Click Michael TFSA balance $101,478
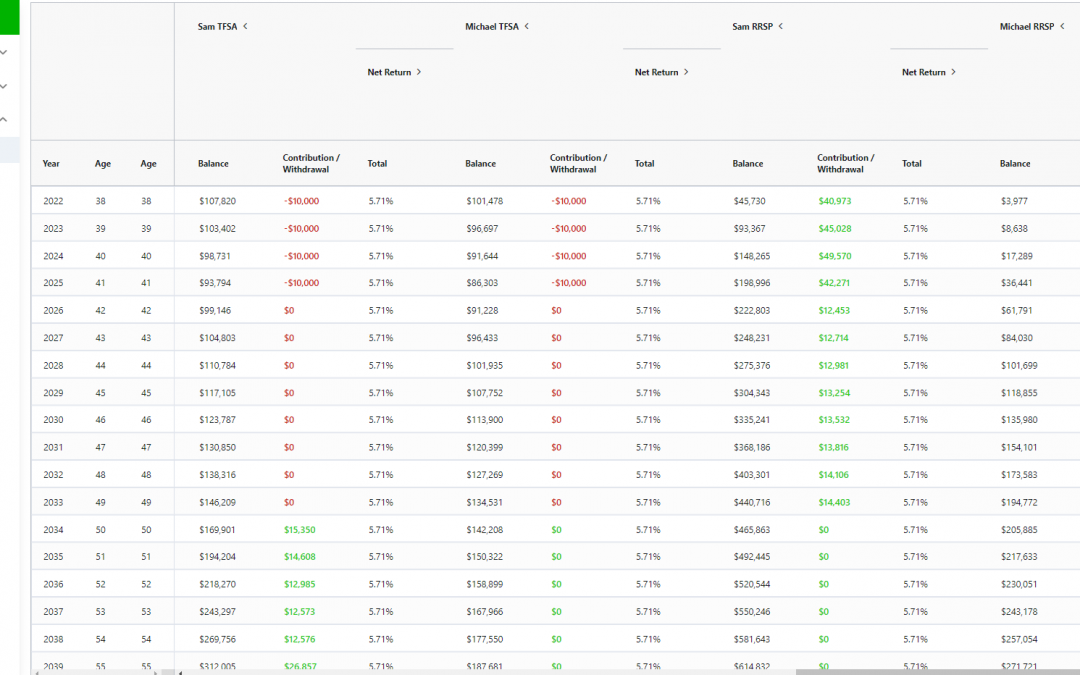The width and height of the screenshot is (1080, 675). 485,201
